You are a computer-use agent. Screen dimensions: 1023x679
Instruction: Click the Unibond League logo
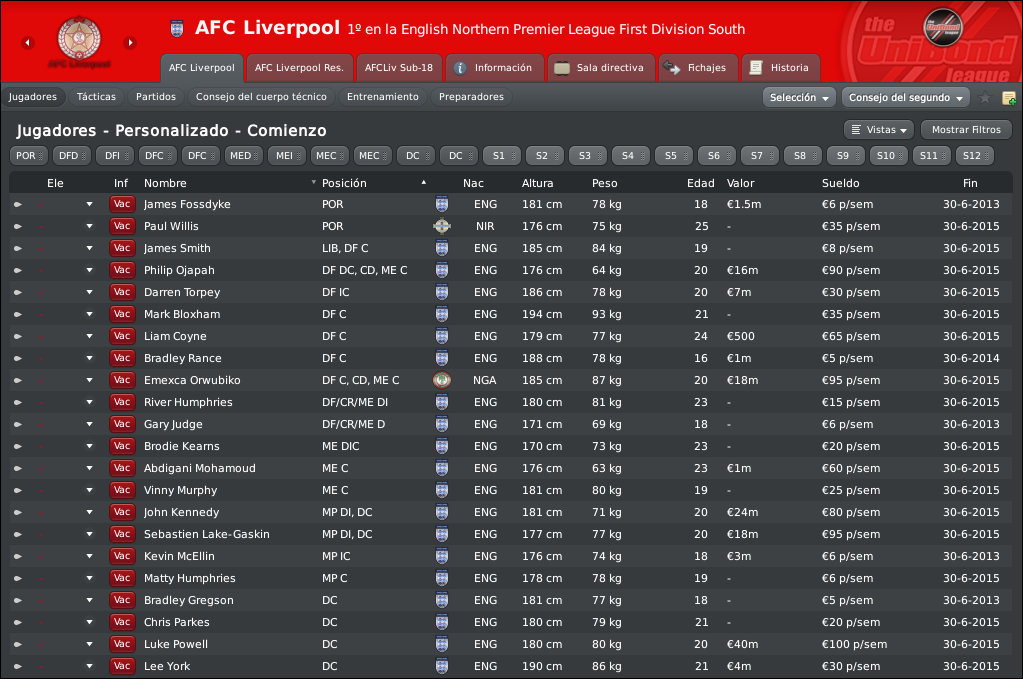(x=943, y=27)
